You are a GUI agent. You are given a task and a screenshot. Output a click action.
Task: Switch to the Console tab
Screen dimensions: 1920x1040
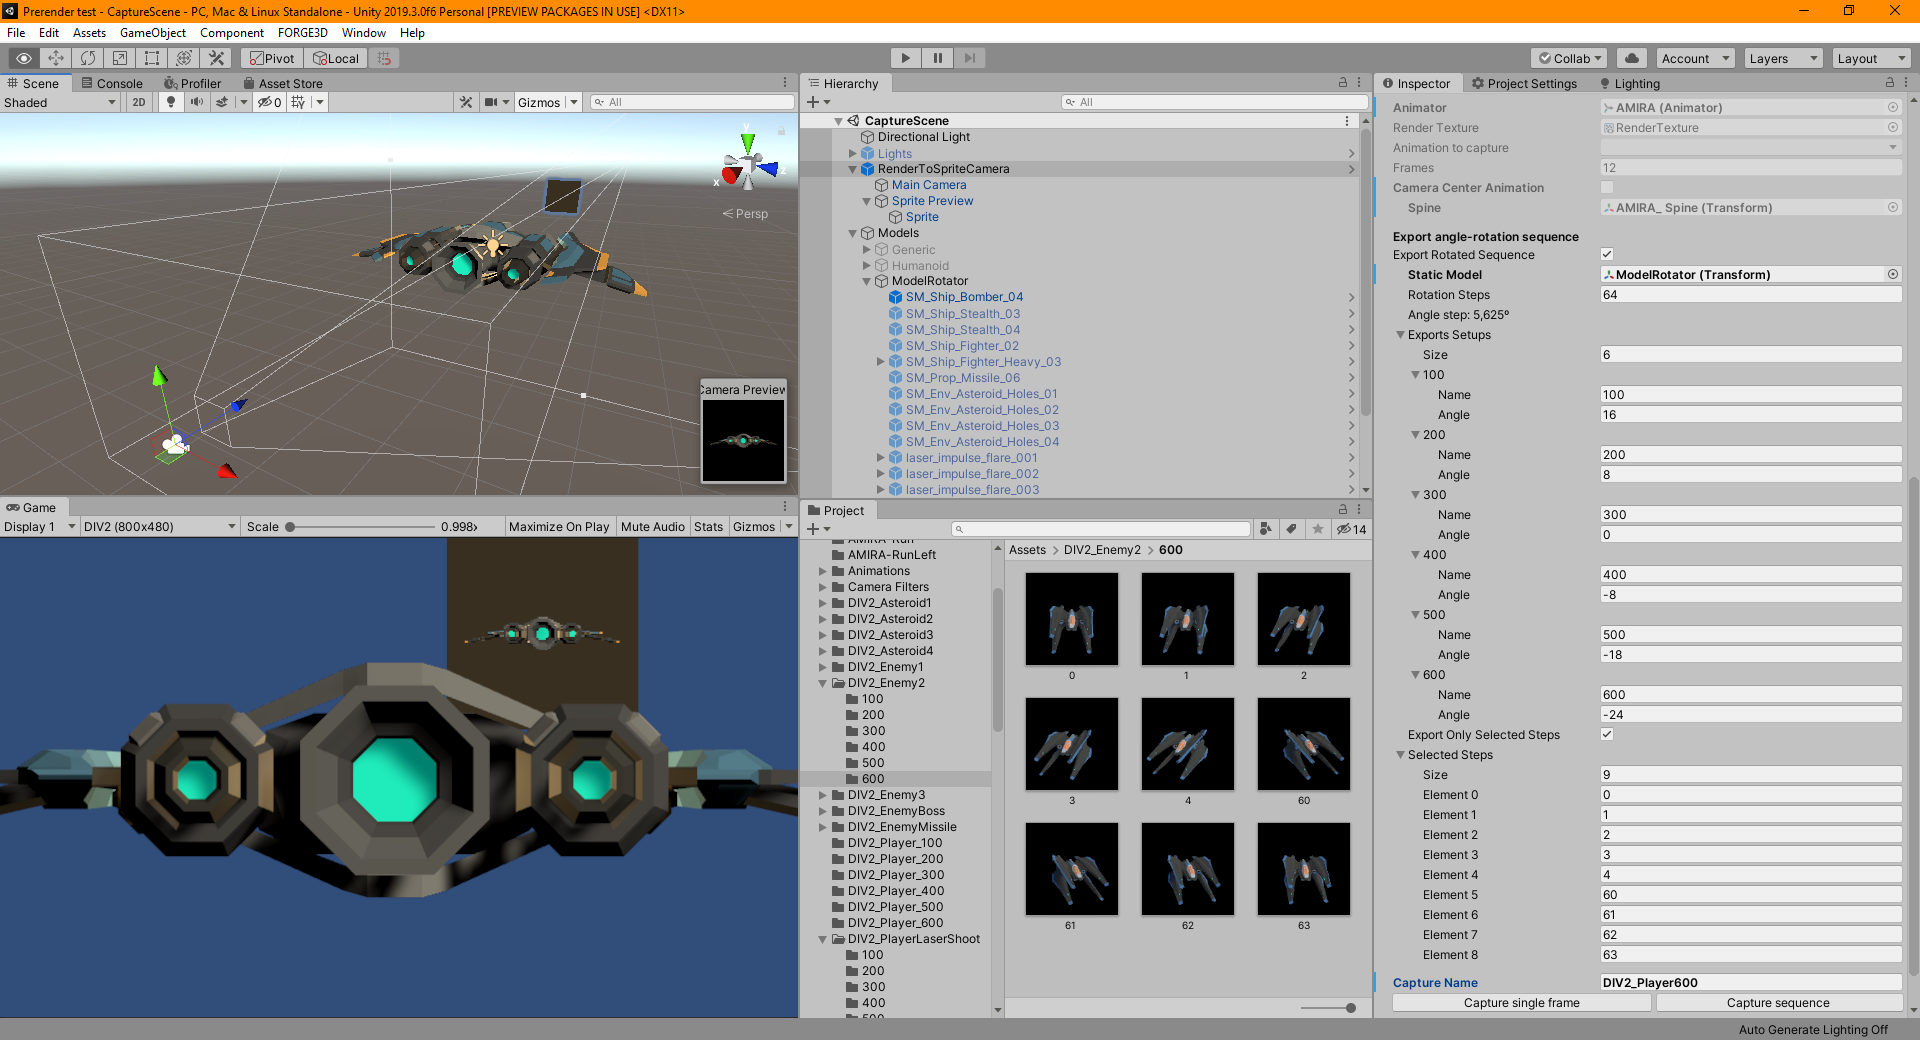112,83
